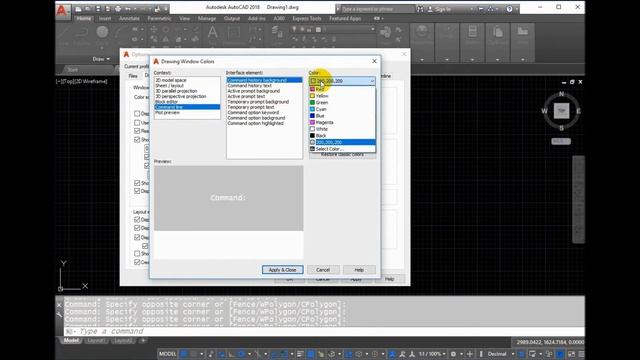The height and width of the screenshot is (360, 640).
Task: Click the command line wrench customize icon
Action: 59,315
